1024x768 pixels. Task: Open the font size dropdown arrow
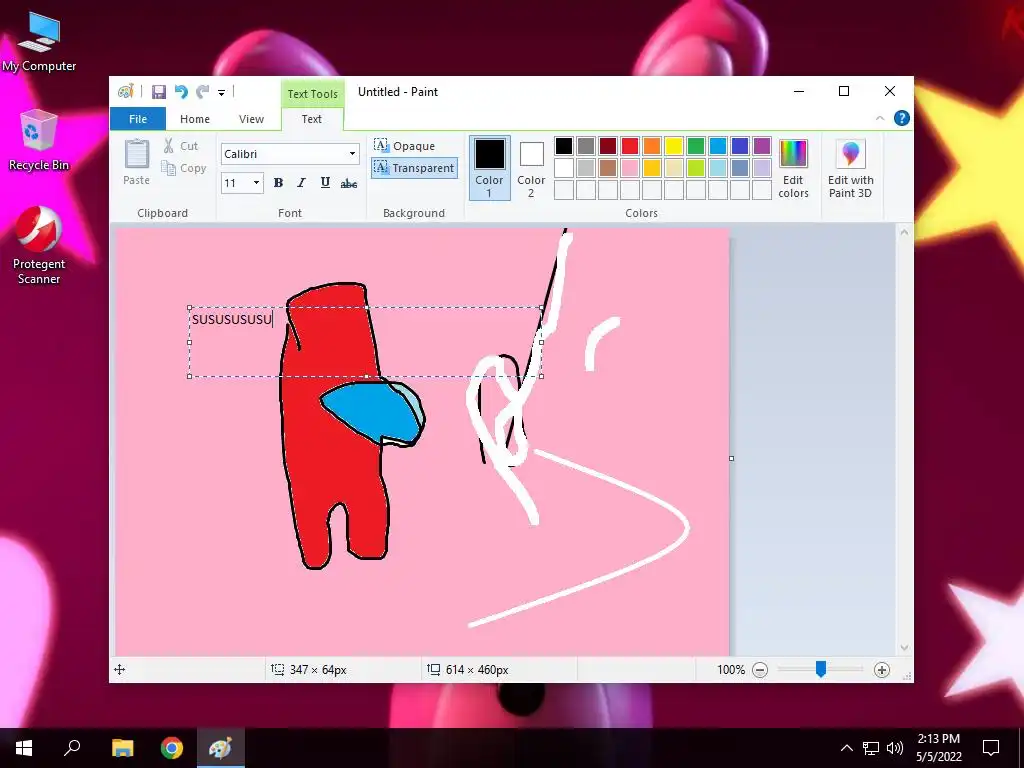coord(257,183)
